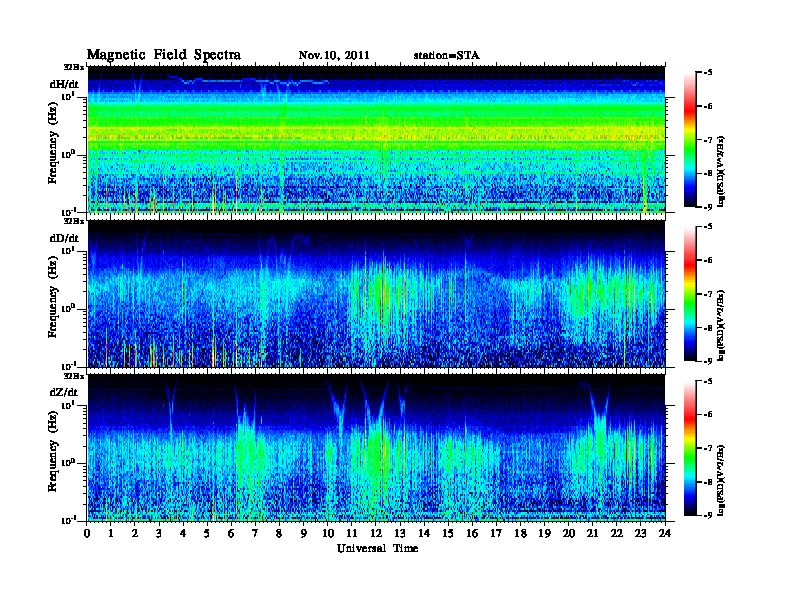Click the "Magnetic Field Spectra" title

[164, 55]
